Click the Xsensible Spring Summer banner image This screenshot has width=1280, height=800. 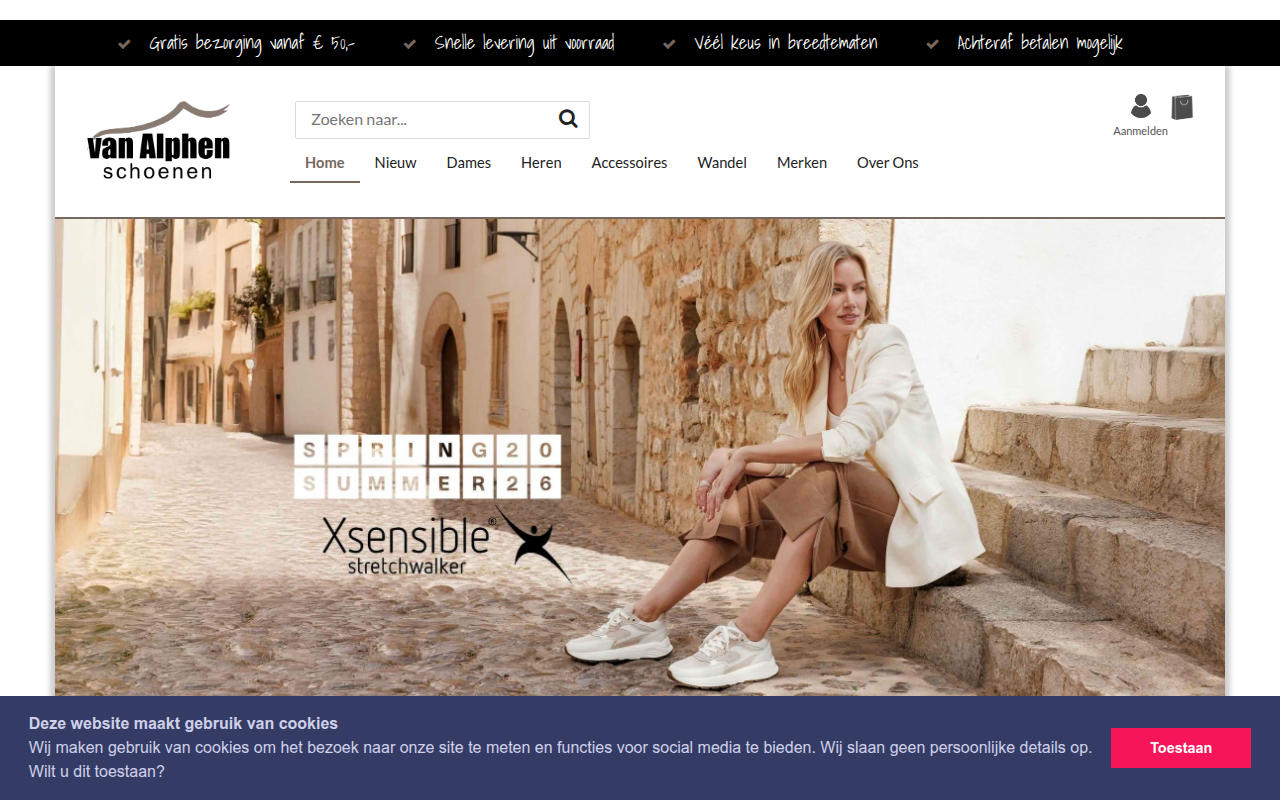pos(640,458)
